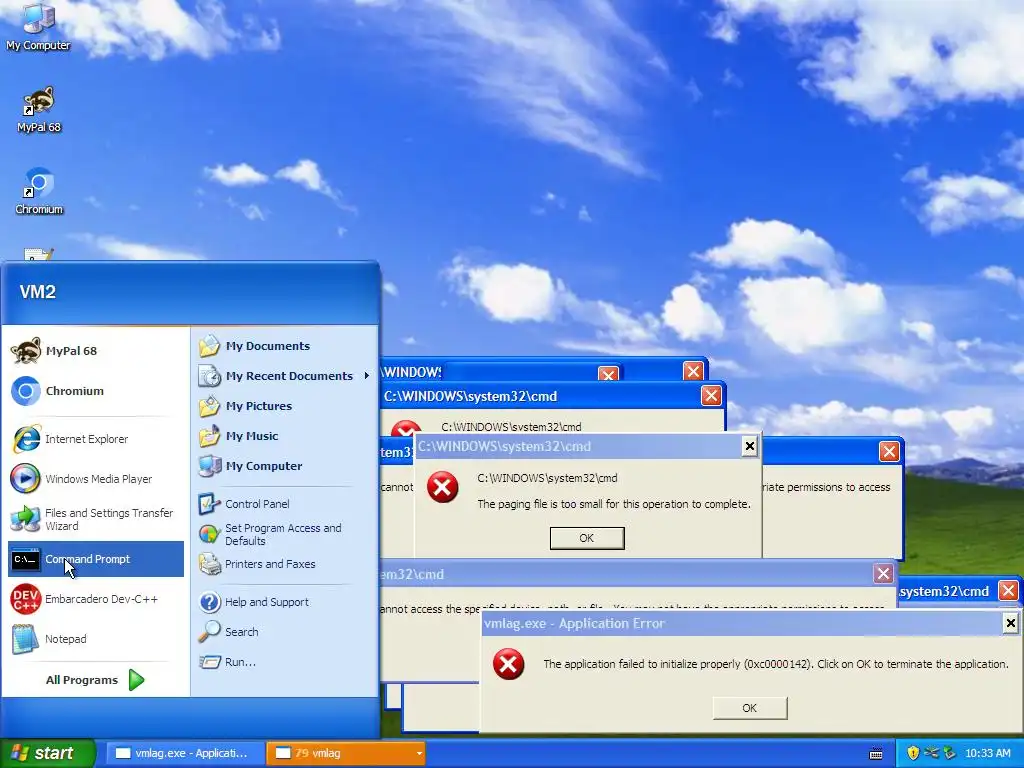Close the permissions access error window
The height and width of the screenshot is (768, 1024).
click(x=889, y=451)
